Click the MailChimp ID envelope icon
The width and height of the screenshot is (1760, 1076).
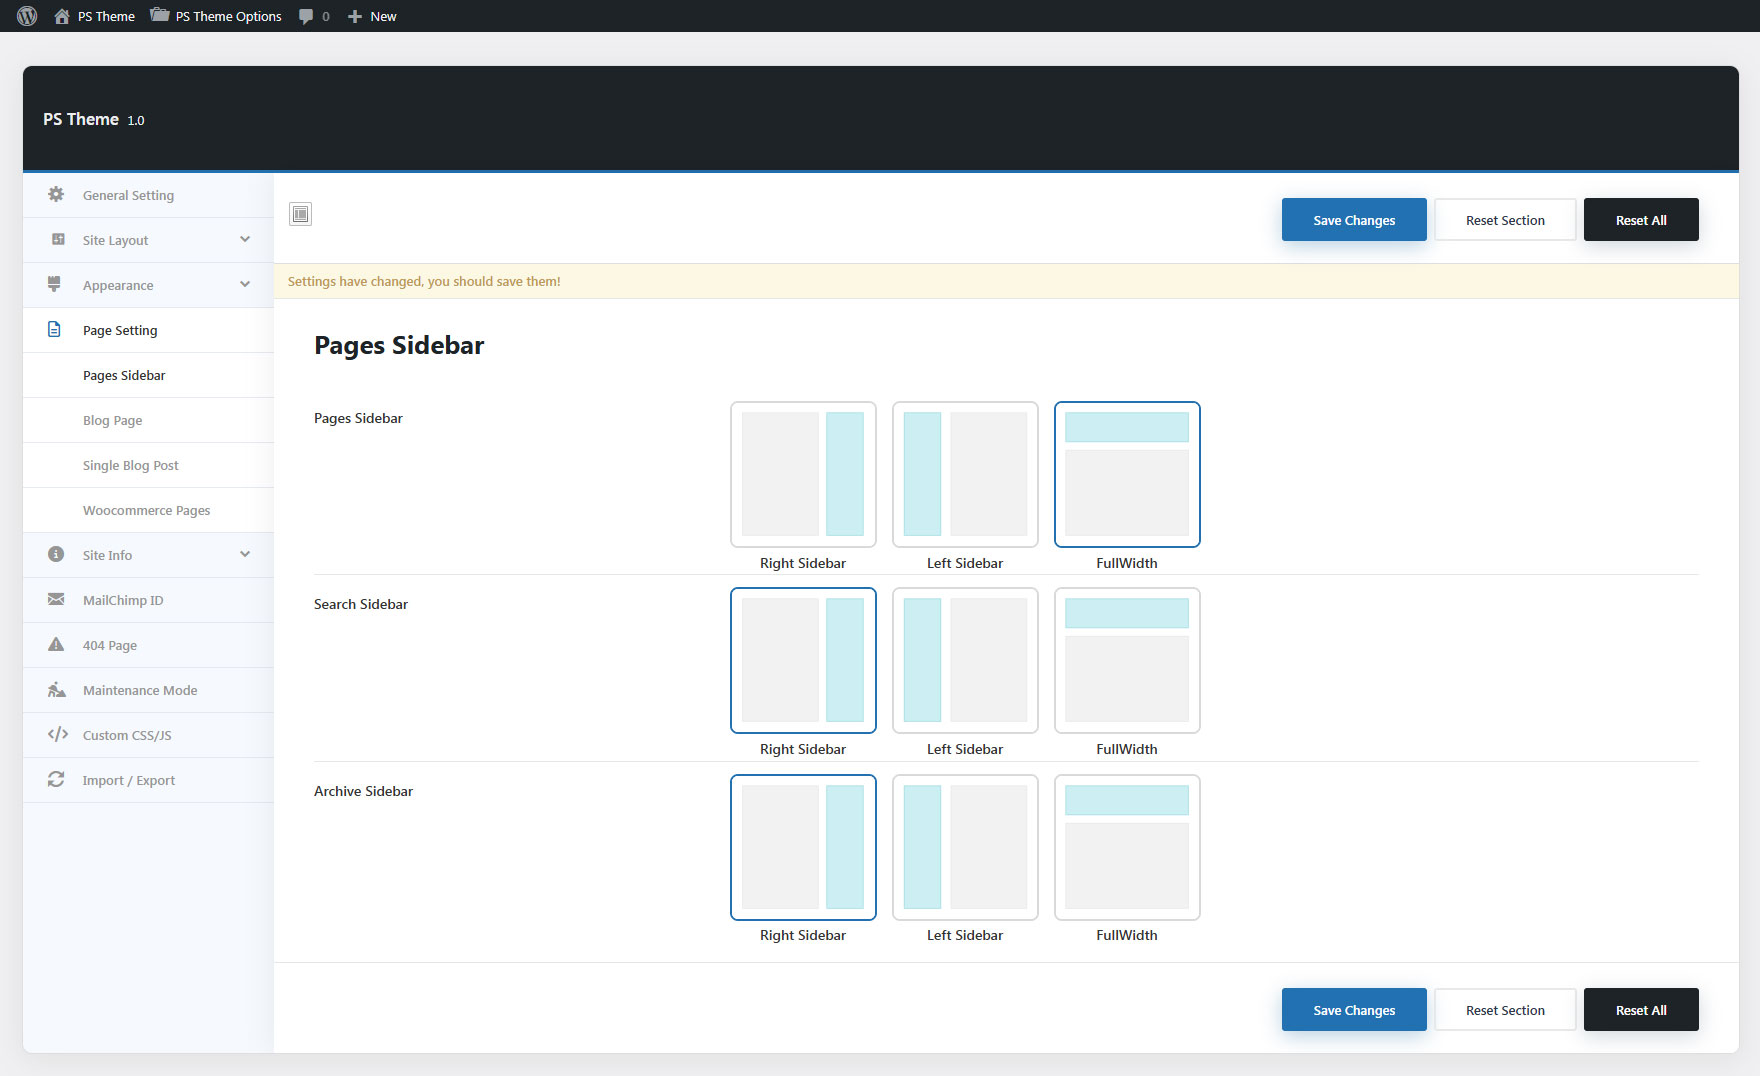(x=56, y=600)
